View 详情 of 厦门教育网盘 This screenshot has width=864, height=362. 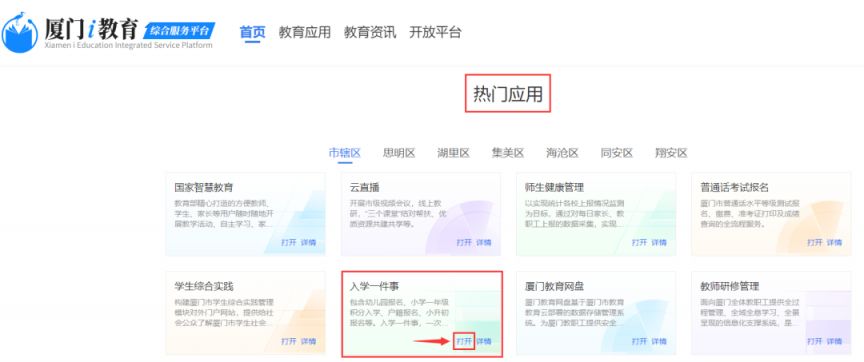click(659, 342)
